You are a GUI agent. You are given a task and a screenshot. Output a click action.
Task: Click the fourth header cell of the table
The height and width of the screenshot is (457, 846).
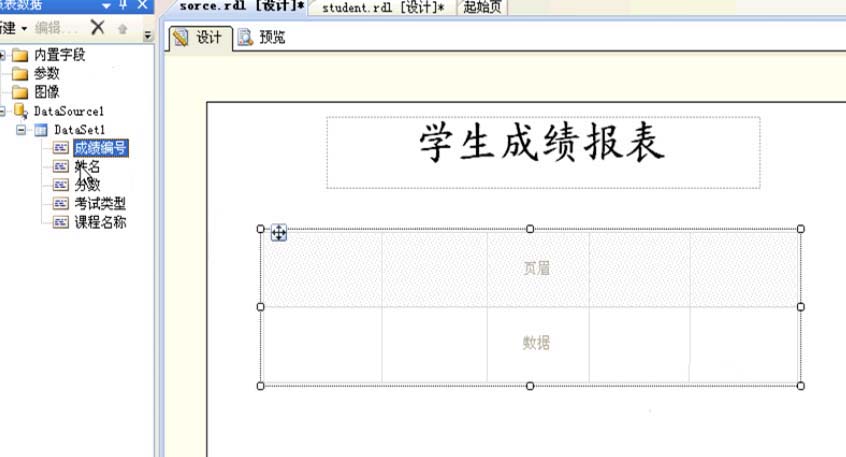639,269
